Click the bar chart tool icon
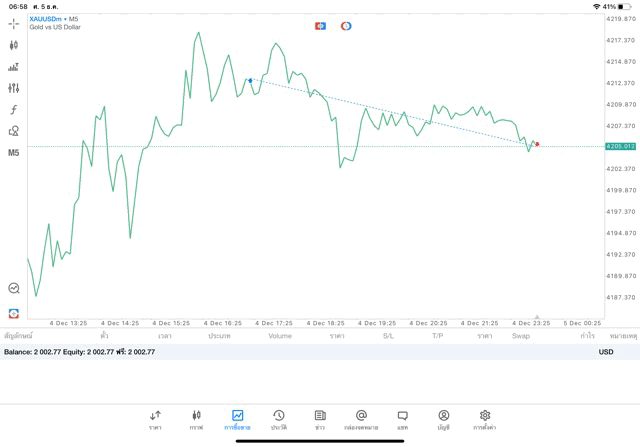The image size is (640, 447). [14, 67]
